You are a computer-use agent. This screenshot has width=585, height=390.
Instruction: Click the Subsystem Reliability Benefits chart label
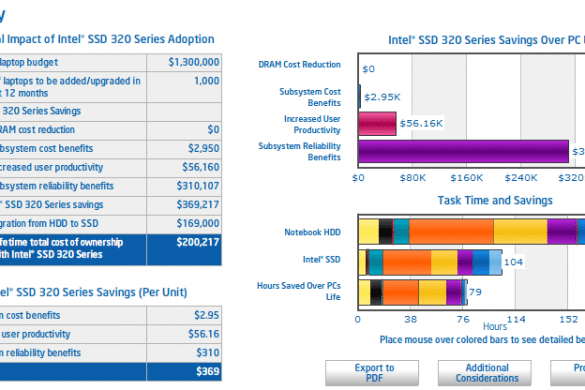(300, 152)
